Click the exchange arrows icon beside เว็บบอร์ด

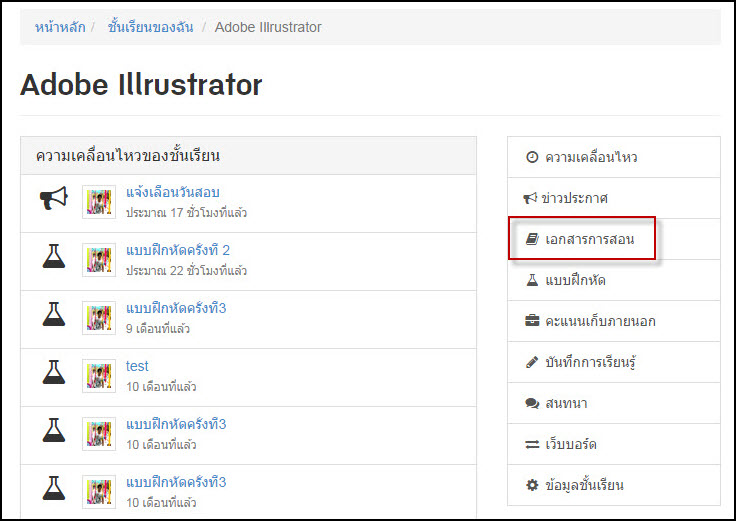(x=532, y=444)
